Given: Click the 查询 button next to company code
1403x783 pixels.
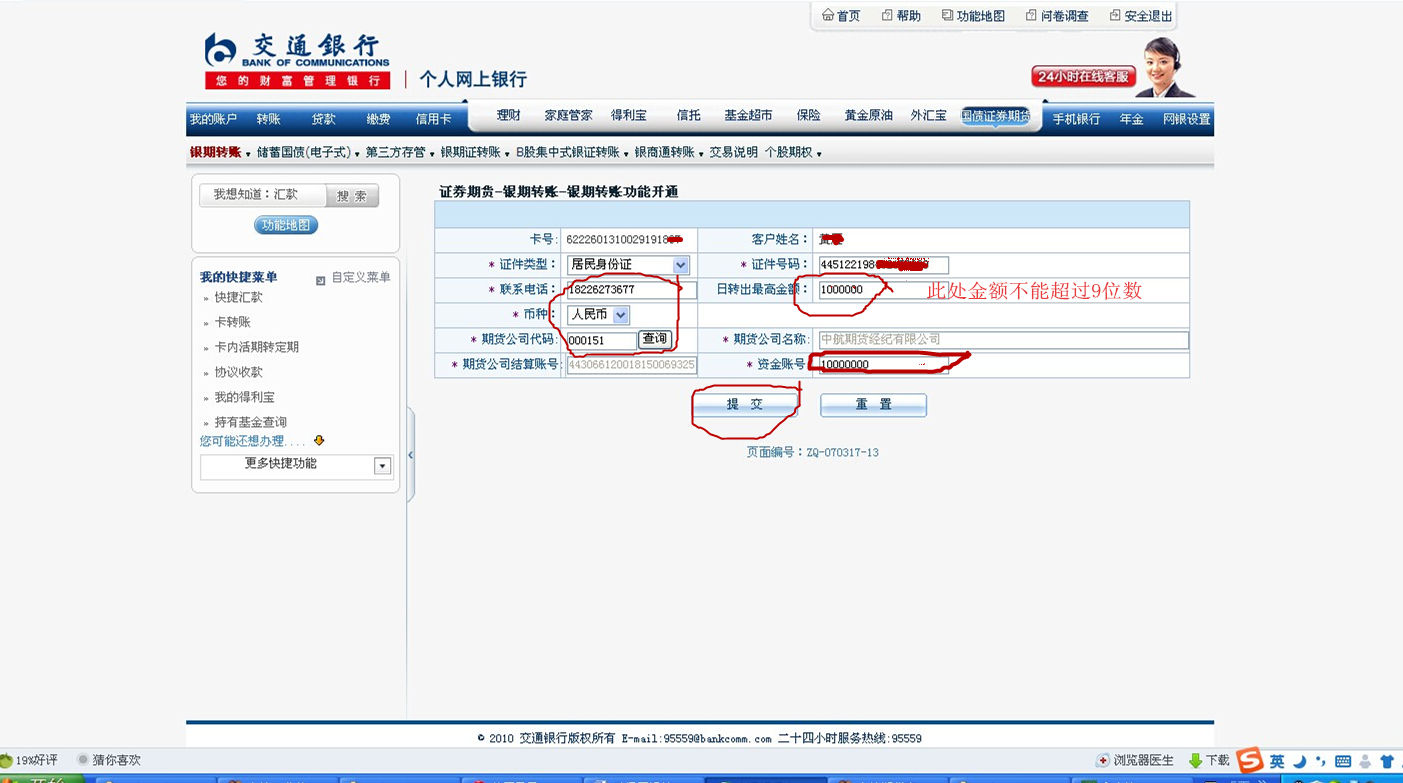Looking at the screenshot, I should (654, 340).
